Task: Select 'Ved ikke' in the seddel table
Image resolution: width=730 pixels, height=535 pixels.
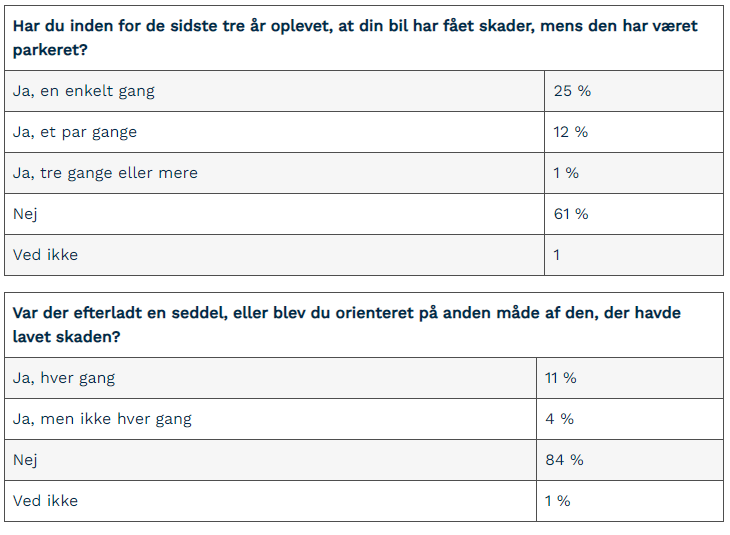Action: pos(45,501)
